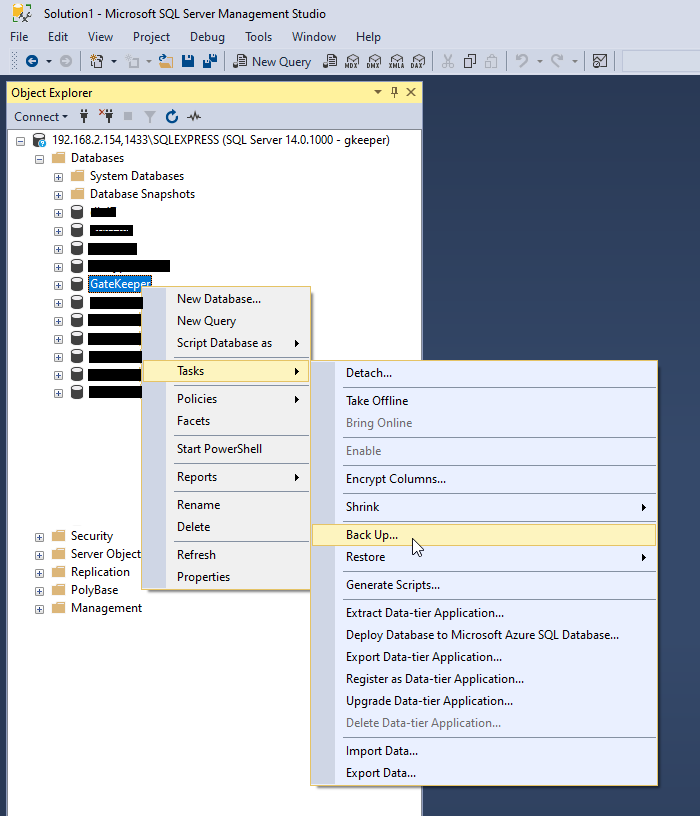This screenshot has width=700, height=816.
Task: Click the New Project icon in toolbar
Action: (97, 61)
